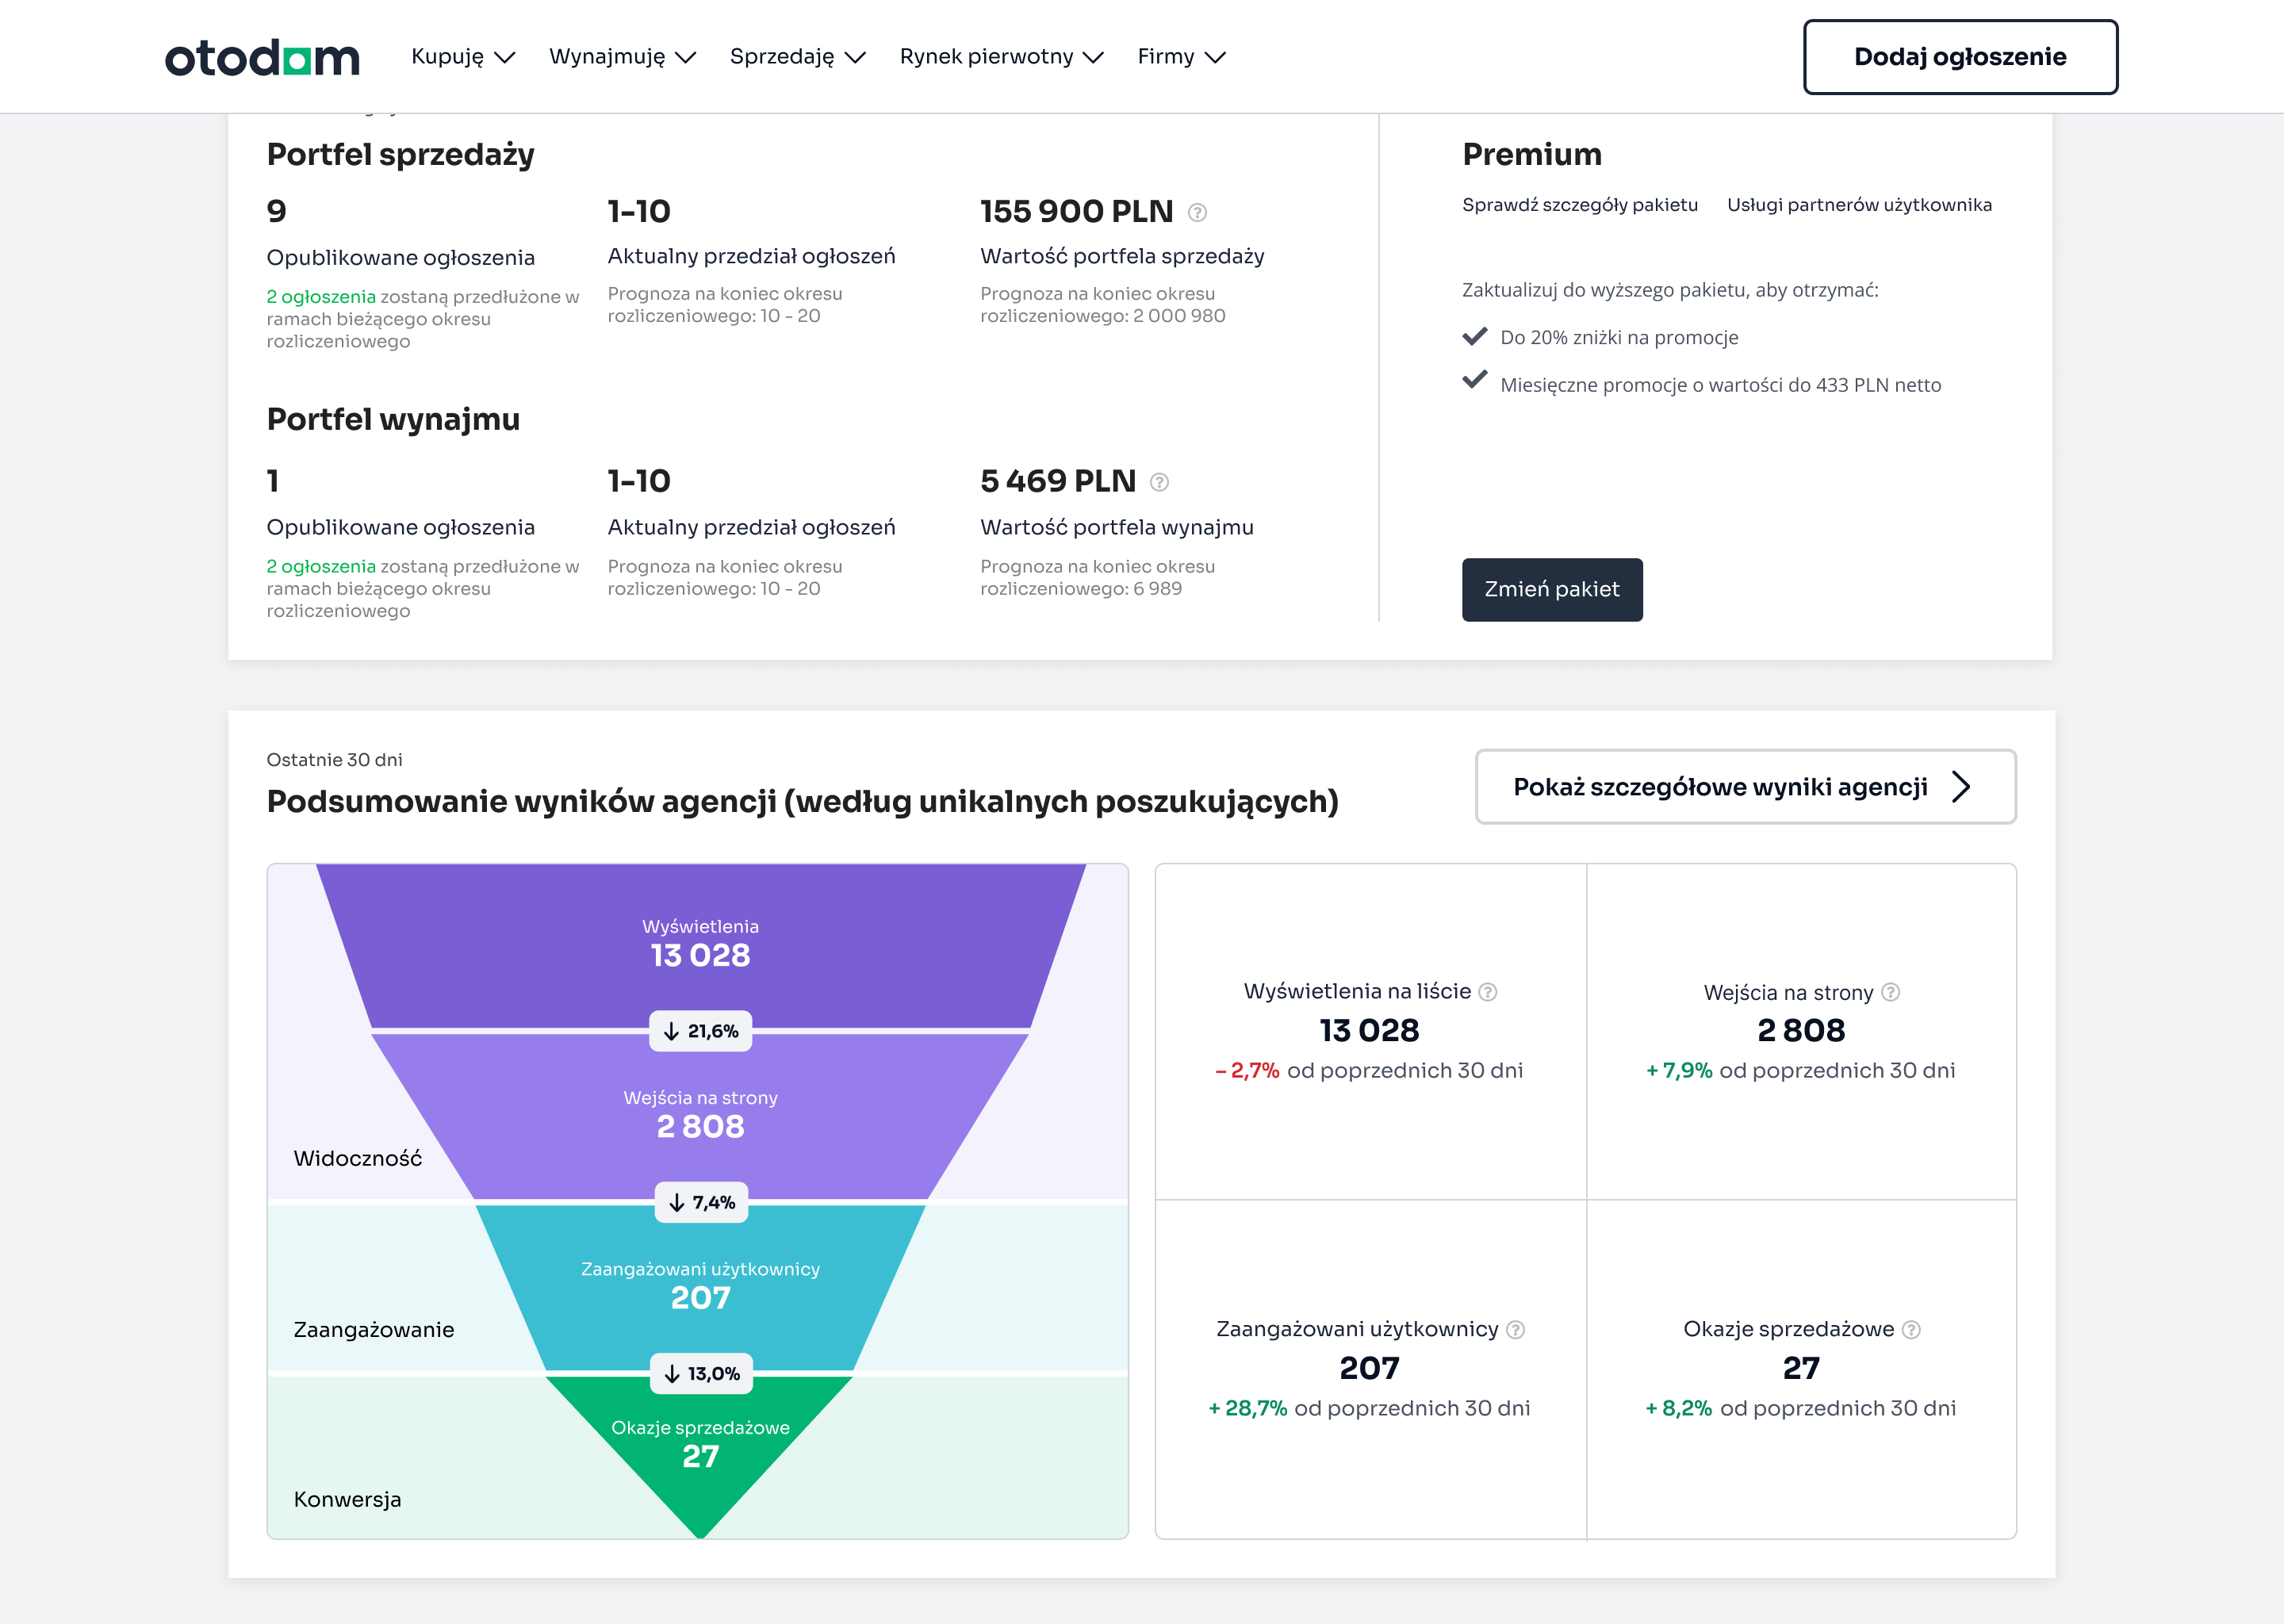
Task: Click help icon next to 5 469 PLN
Action: point(1159,482)
